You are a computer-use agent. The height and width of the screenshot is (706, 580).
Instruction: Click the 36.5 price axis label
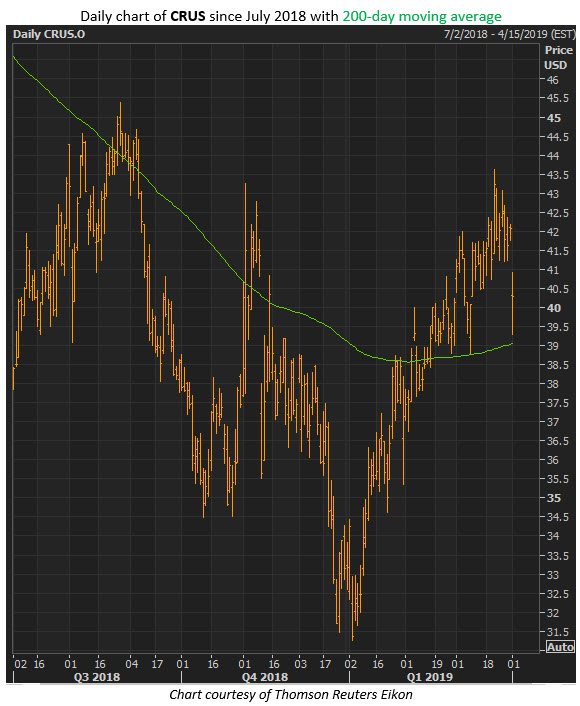(x=557, y=441)
